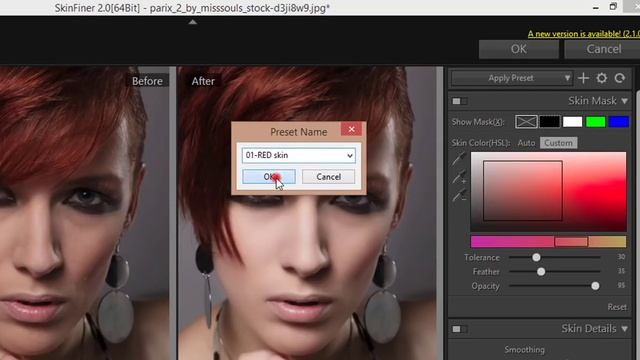Screen dimensions: 640x360
Task: Collapse the top panel arrow
Action: tap(193, 22)
